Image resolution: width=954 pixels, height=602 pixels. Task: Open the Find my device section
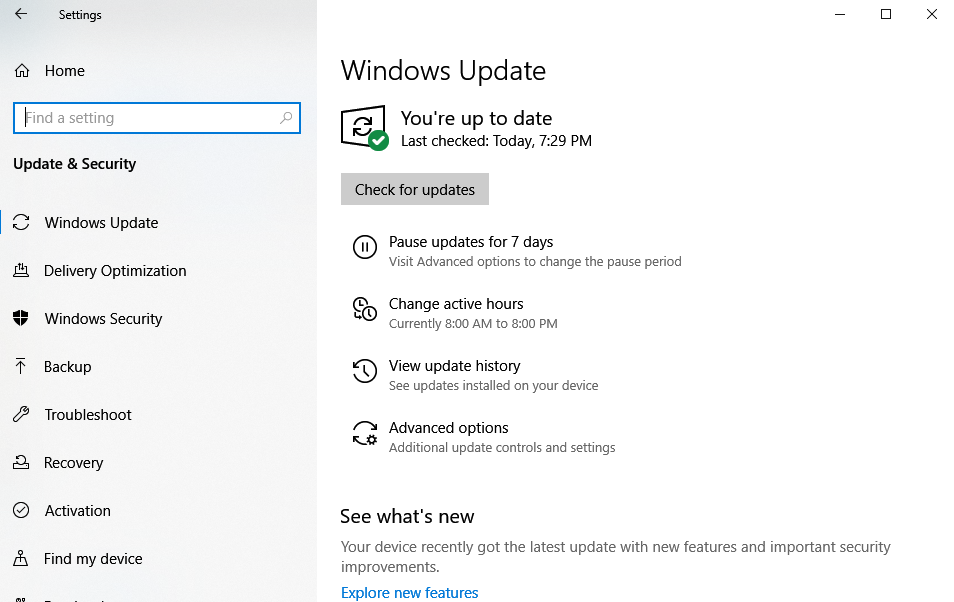coord(93,559)
